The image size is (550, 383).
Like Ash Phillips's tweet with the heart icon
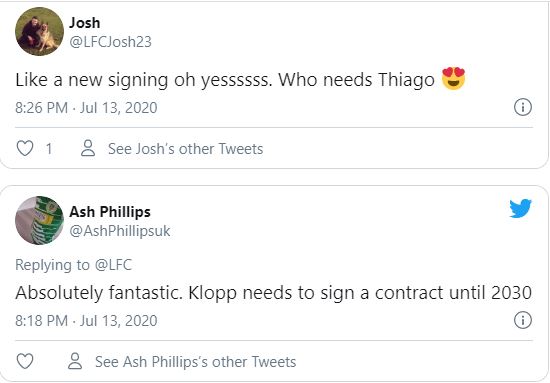[x=25, y=361]
